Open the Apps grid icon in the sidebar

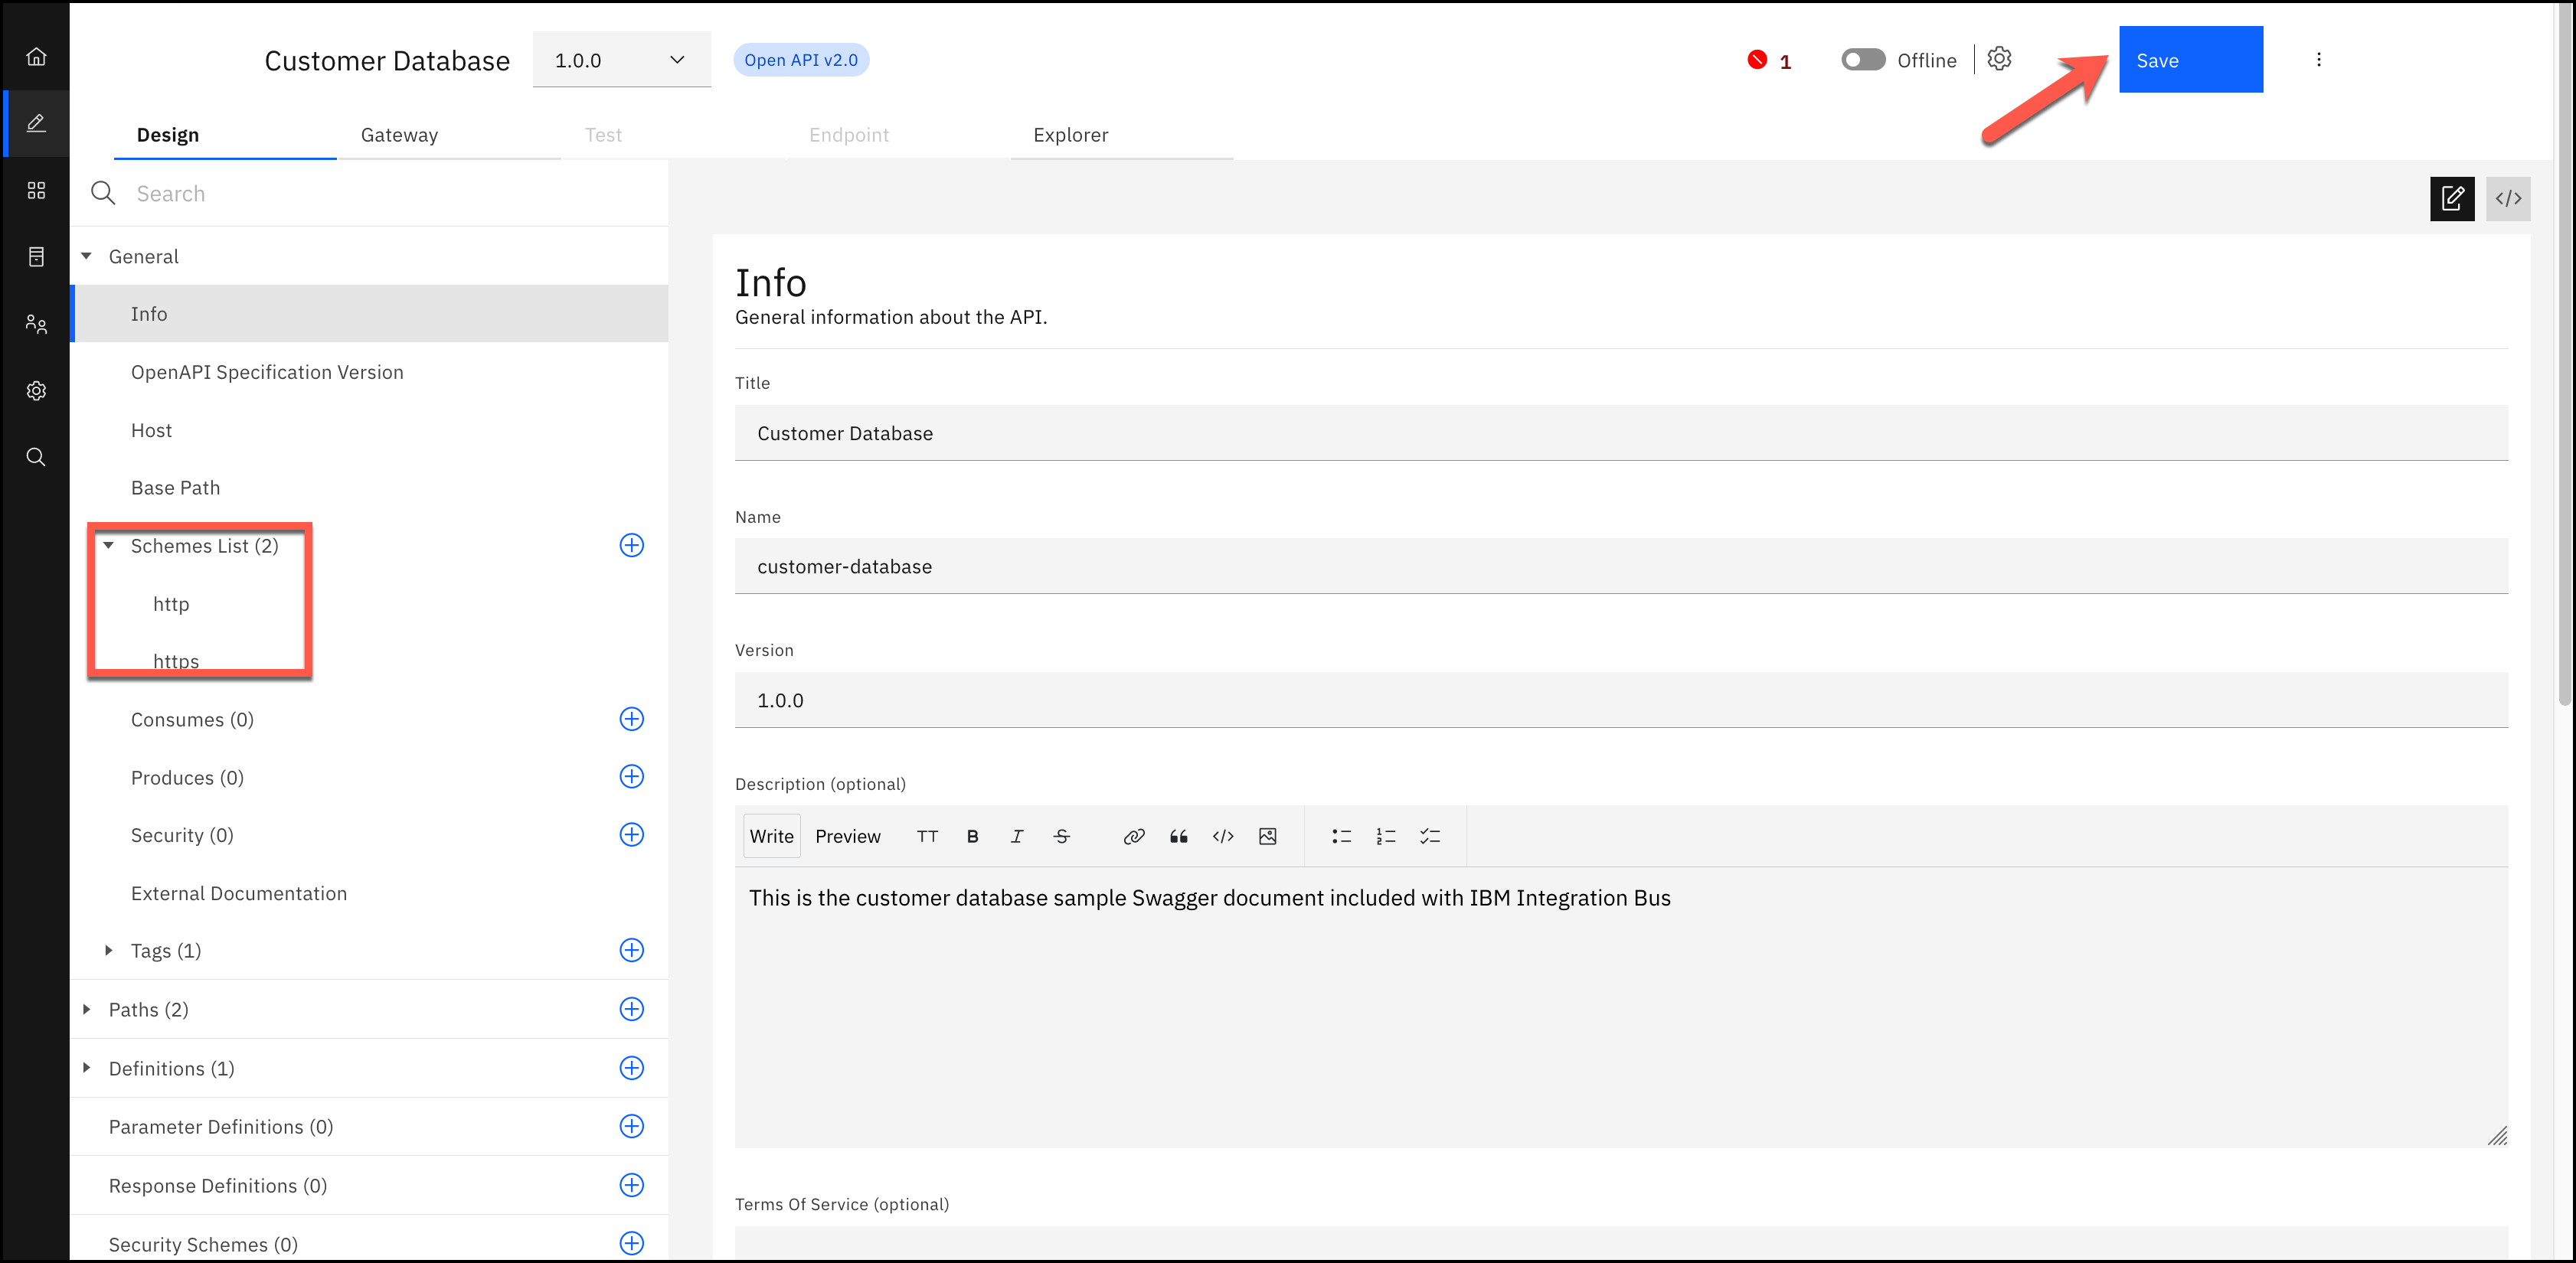coord(36,190)
